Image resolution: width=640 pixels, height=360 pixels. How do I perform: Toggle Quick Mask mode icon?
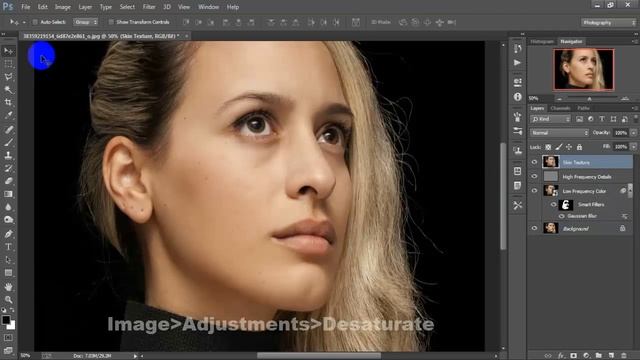[x=8, y=338]
